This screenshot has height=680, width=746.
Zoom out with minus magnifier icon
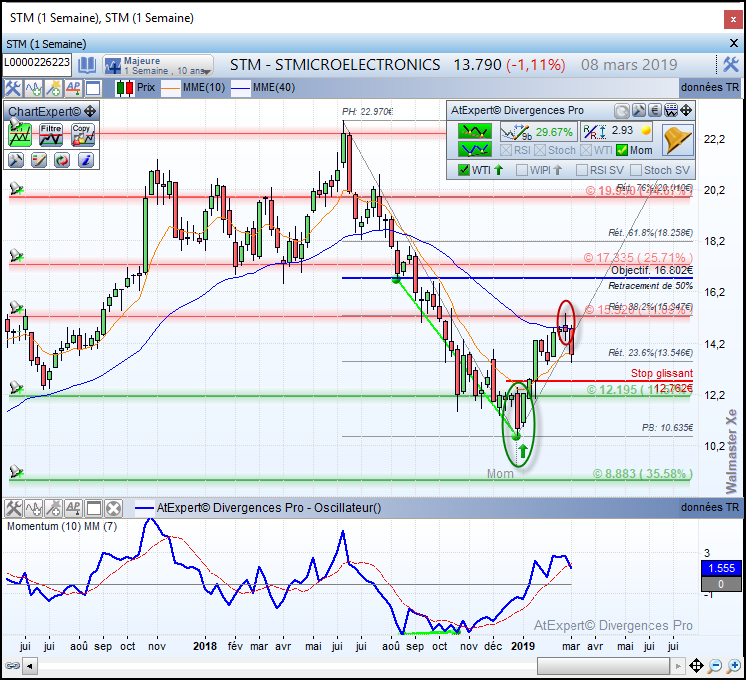(x=715, y=666)
